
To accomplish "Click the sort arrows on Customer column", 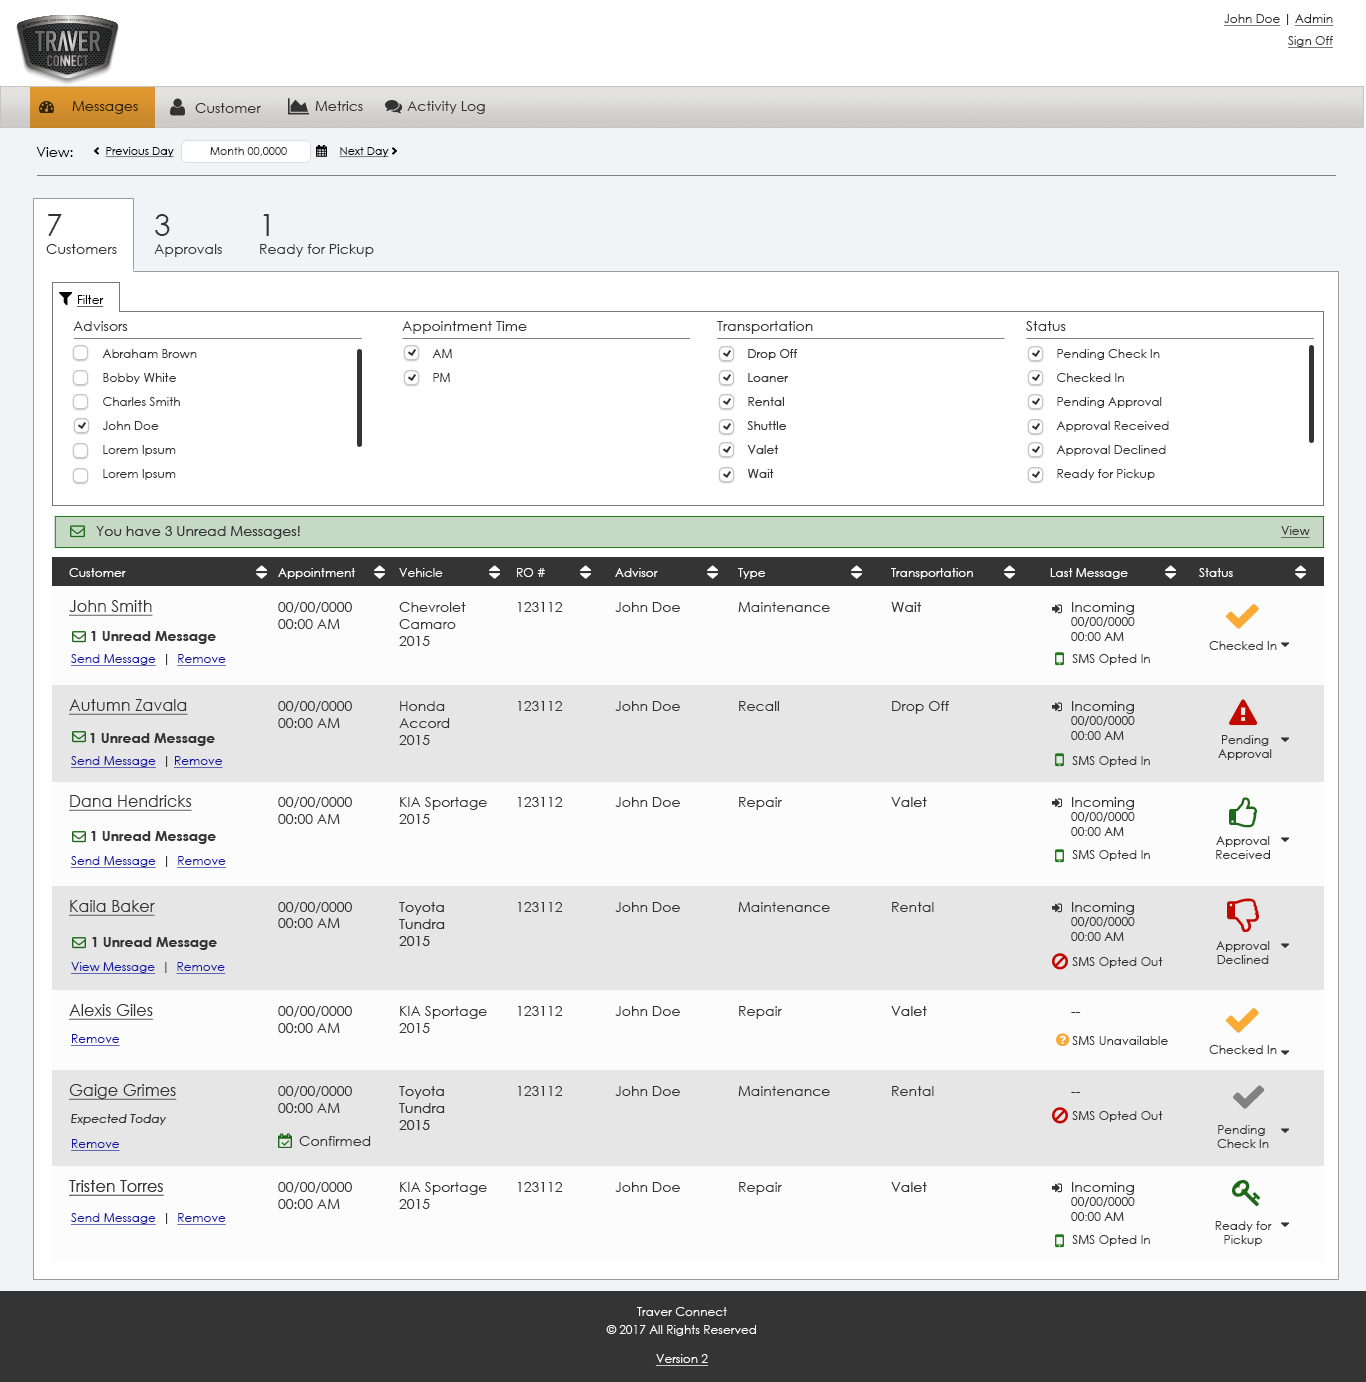I will point(261,572).
